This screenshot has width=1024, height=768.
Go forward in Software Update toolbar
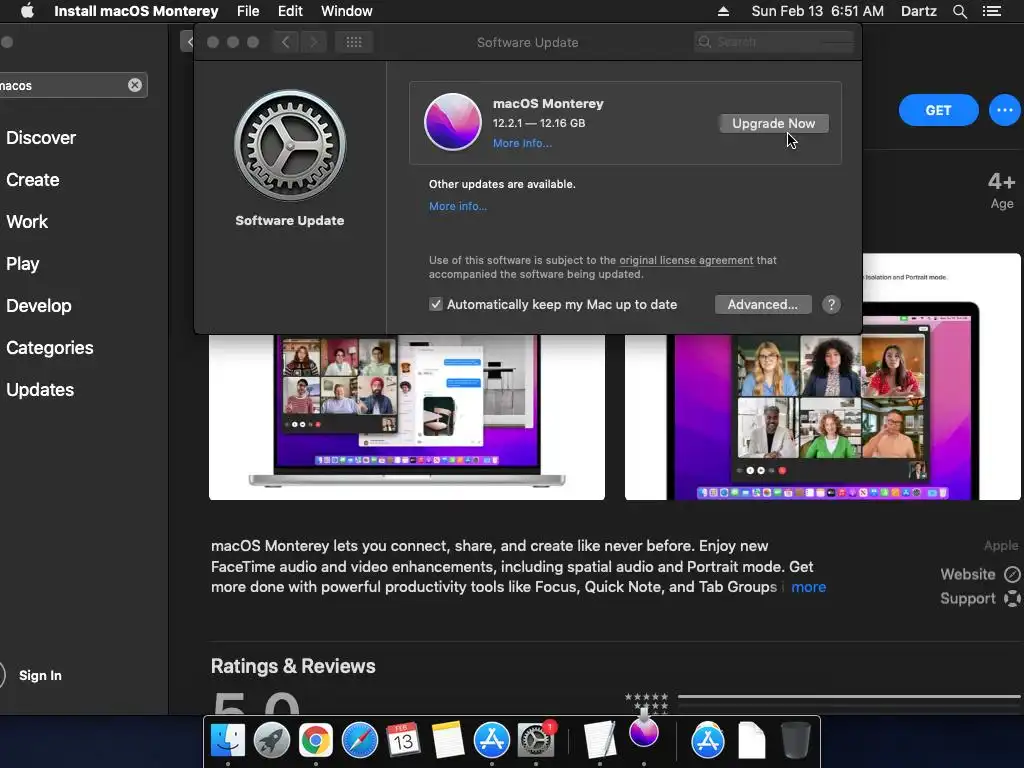(x=313, y=42)
